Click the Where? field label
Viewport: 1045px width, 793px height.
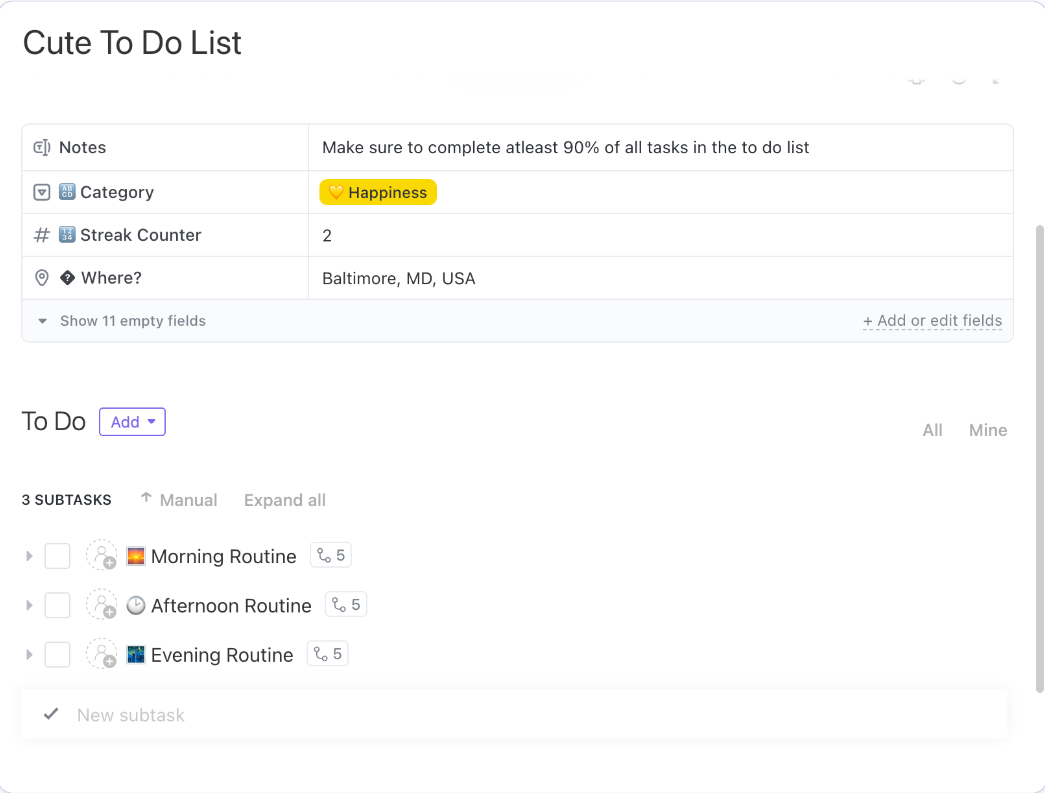point(111,278)
